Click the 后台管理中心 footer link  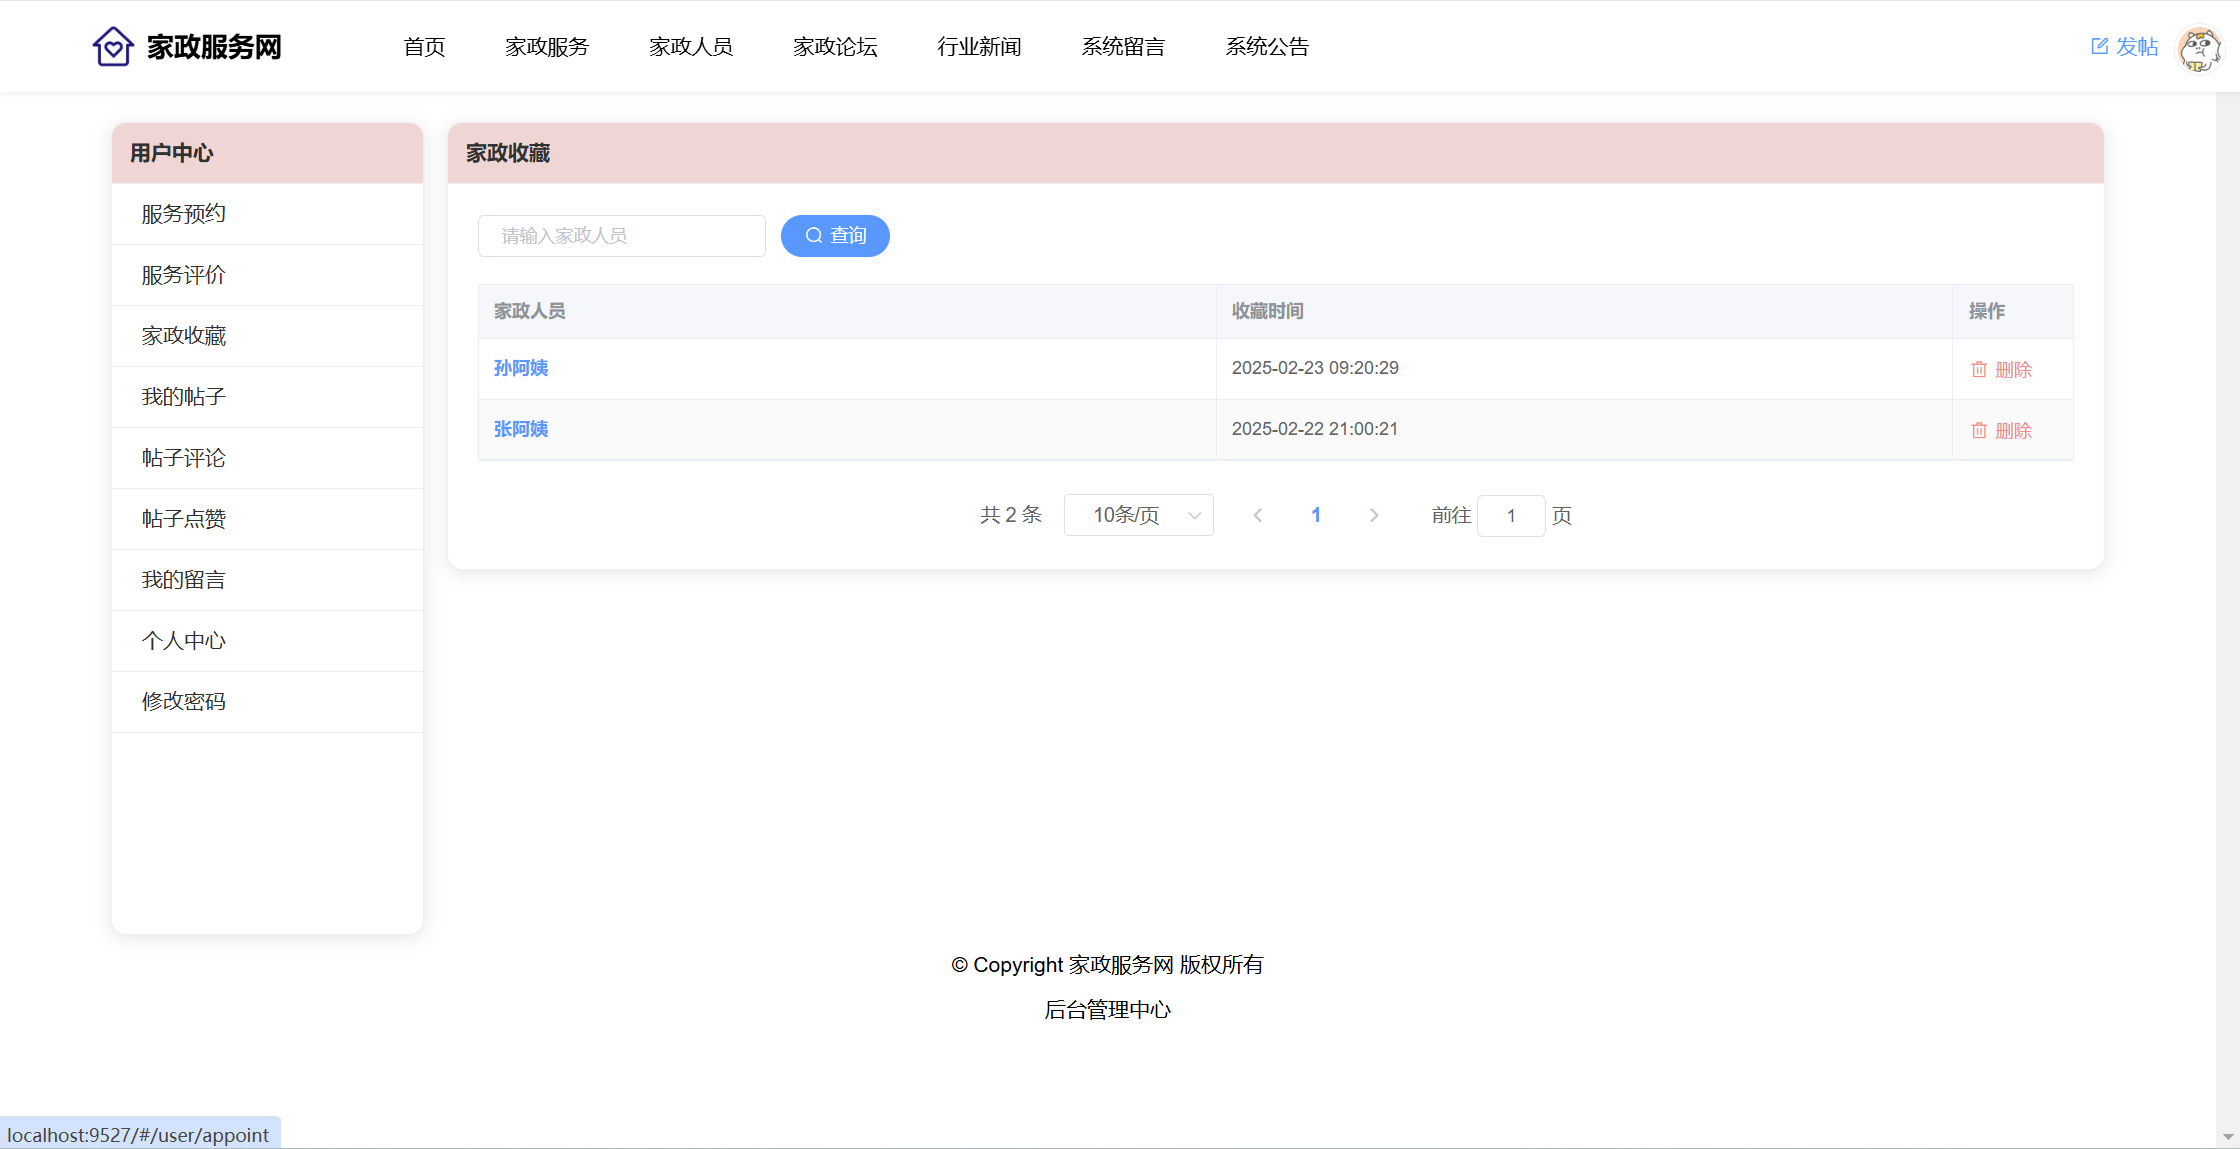tap(1107, 1010)
